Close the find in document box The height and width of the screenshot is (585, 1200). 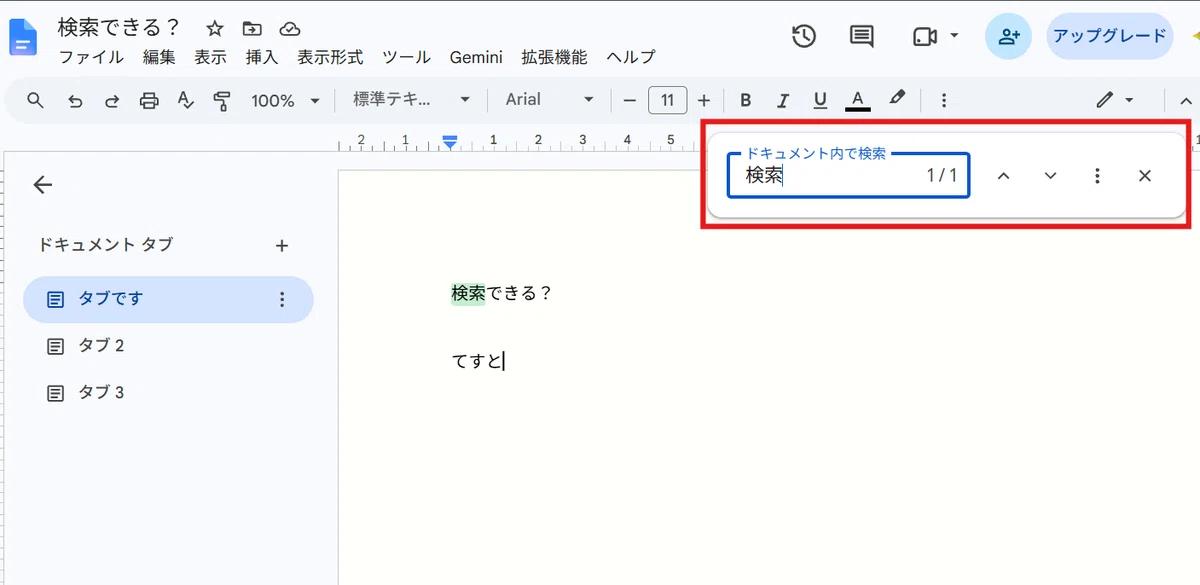1145,176
